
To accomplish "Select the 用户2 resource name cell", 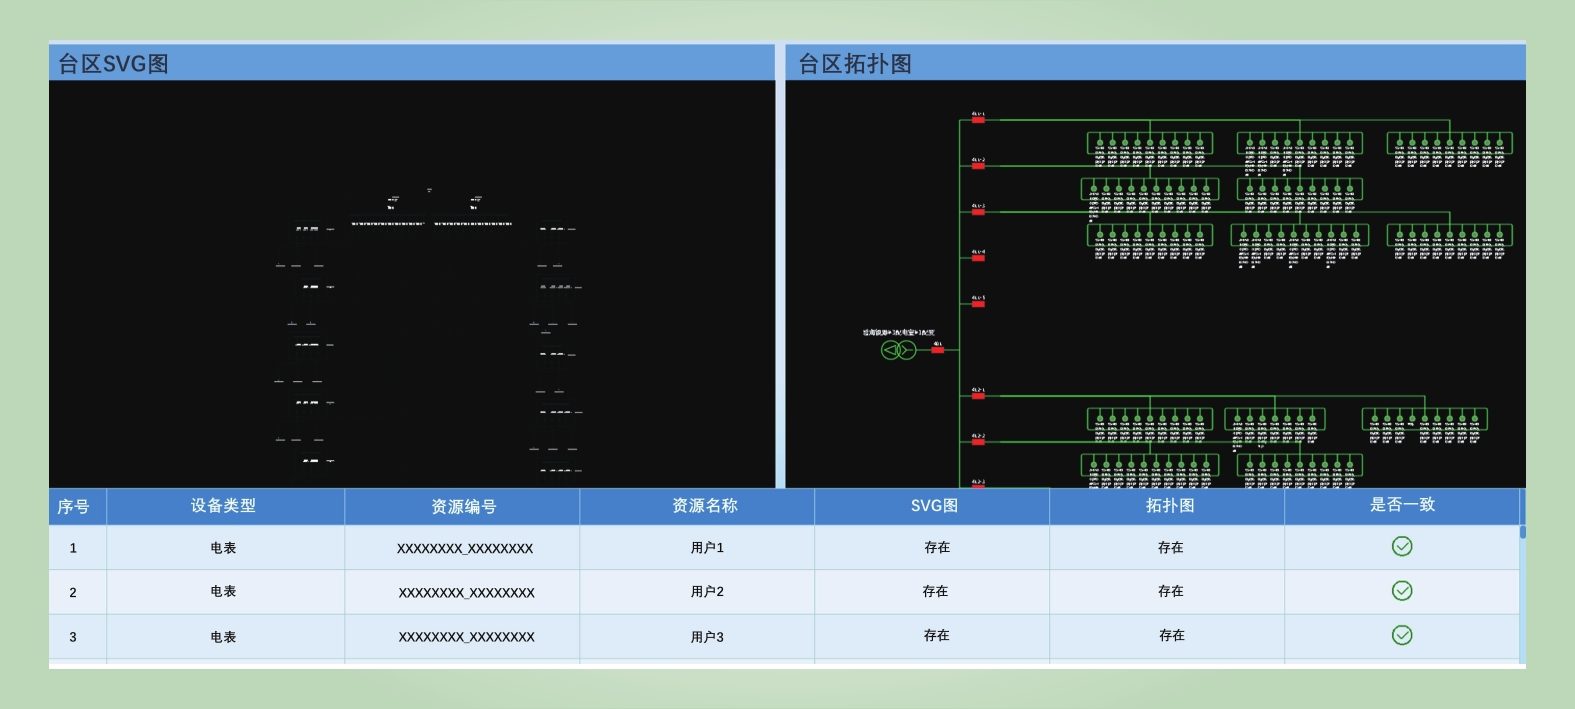I will (x=707, y=592).
